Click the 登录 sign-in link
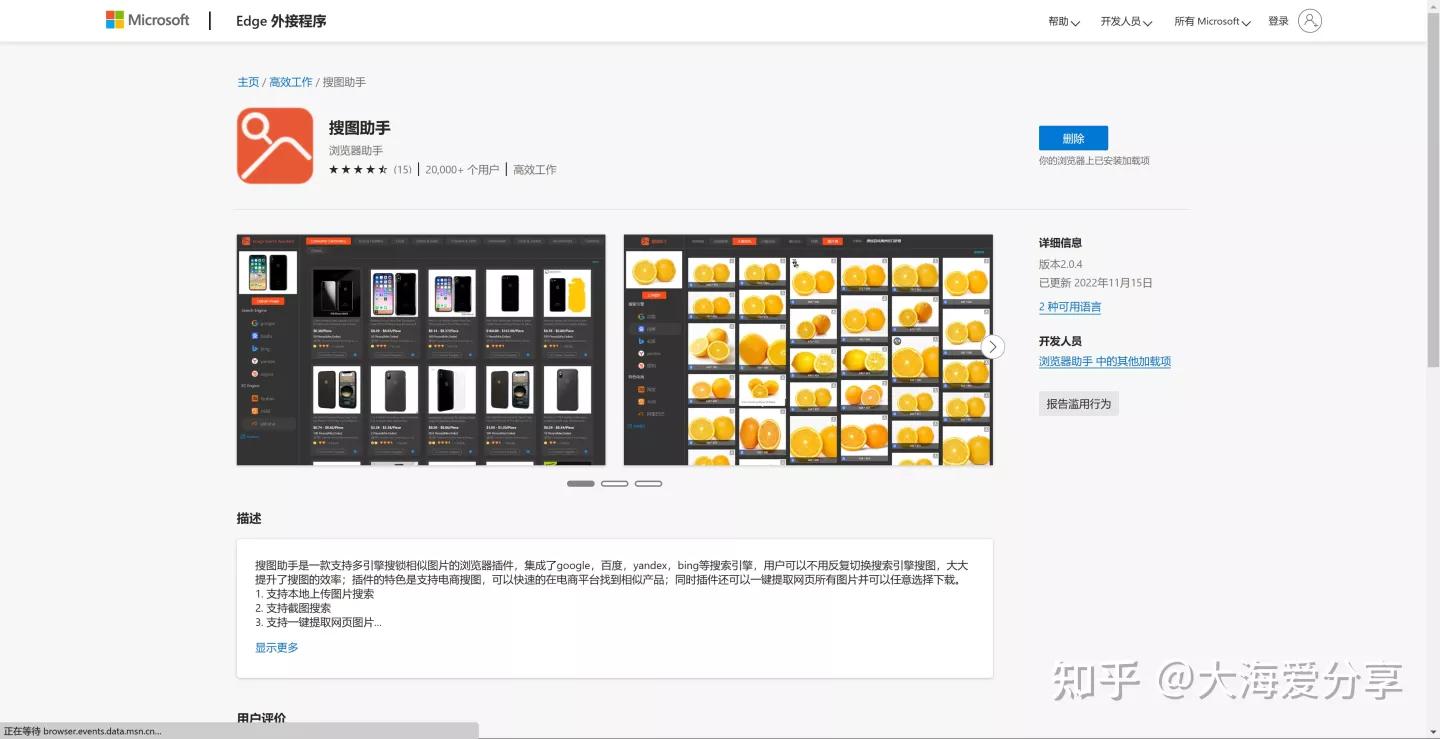This screenshot has height=739, width=1440. click(x=1277, y=20)
